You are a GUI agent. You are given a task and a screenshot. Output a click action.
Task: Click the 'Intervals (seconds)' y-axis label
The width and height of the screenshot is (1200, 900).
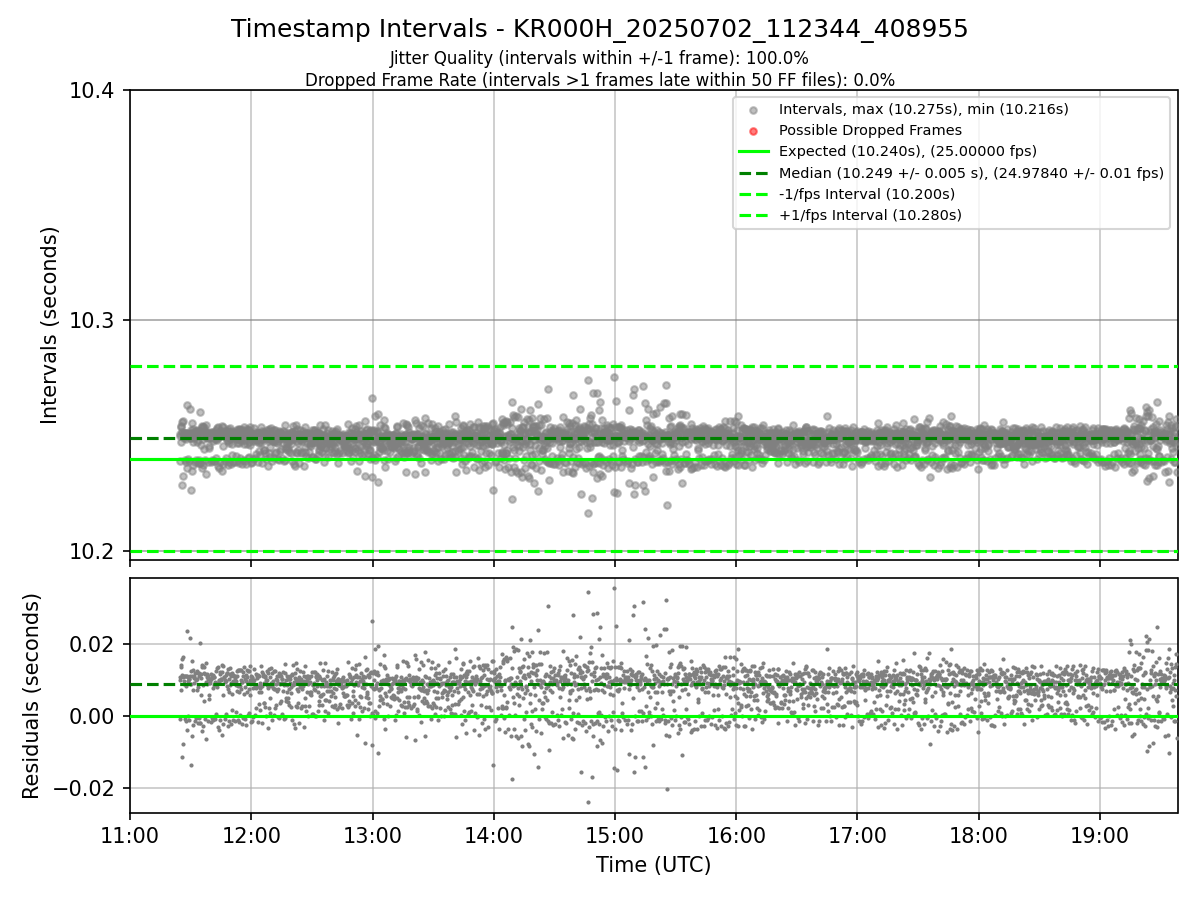click(50, 325)
